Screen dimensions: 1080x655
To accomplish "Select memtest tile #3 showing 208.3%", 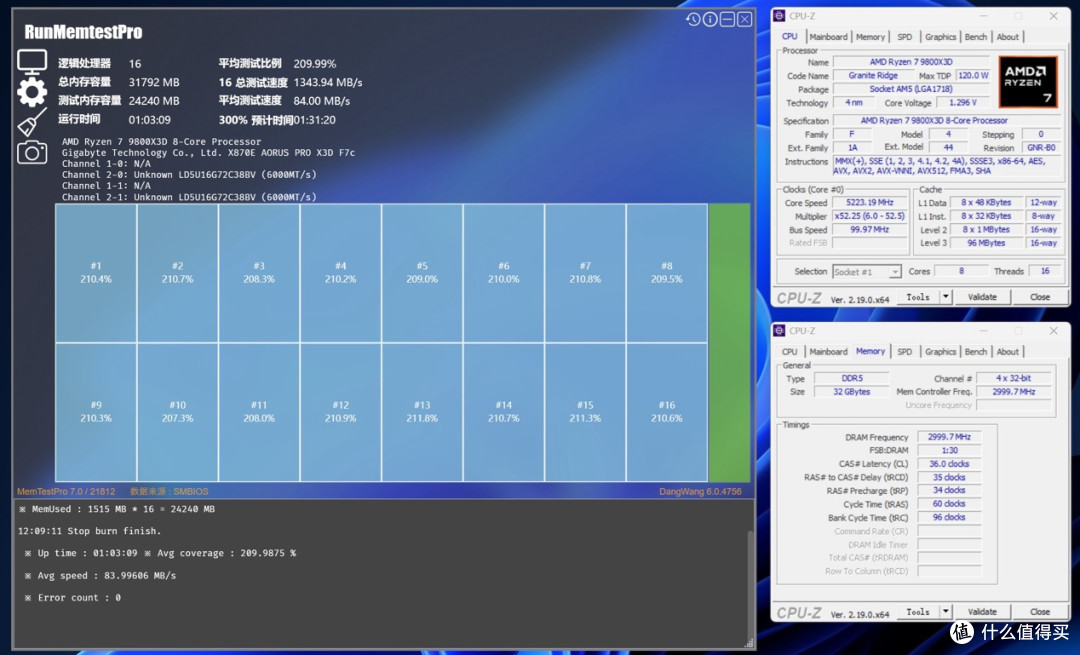I will 259,273.
